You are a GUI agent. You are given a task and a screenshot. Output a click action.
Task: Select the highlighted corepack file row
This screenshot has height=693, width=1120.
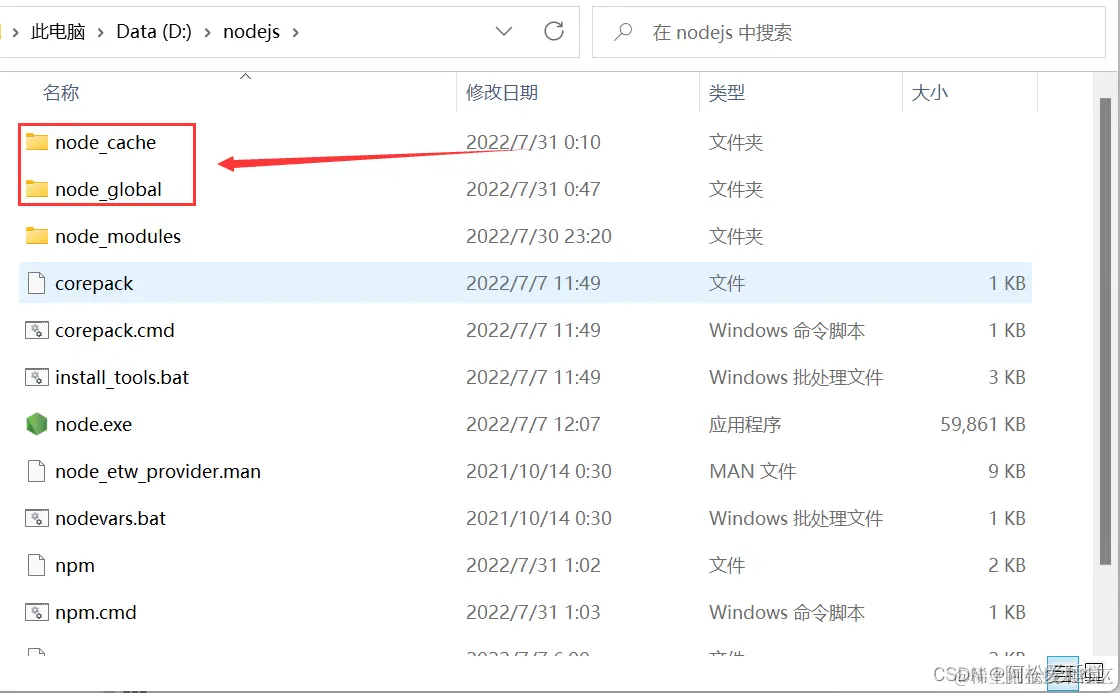point(95,283)
